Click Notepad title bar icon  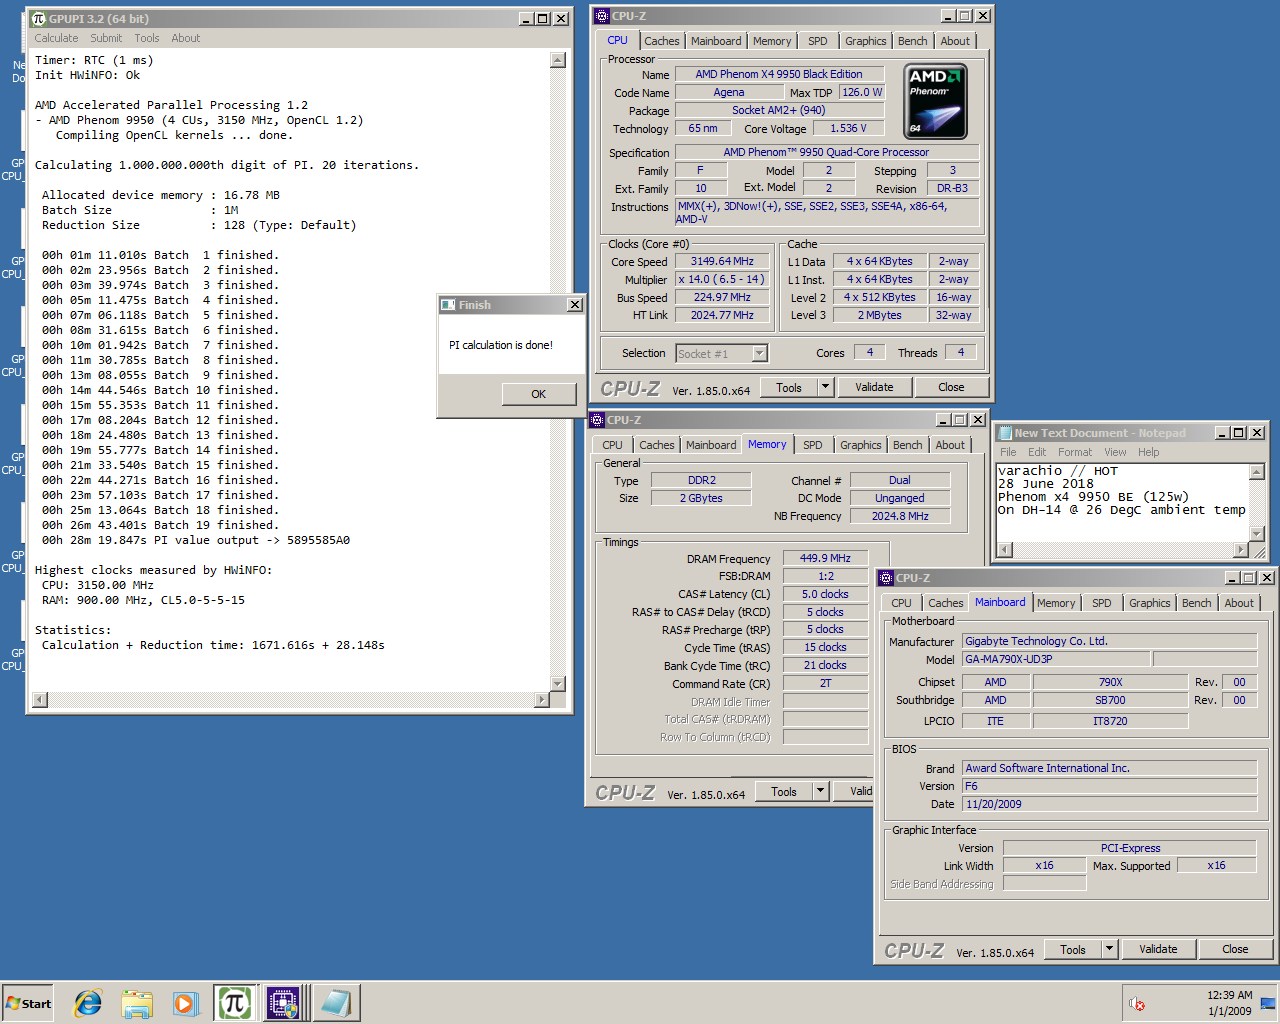1005,432
